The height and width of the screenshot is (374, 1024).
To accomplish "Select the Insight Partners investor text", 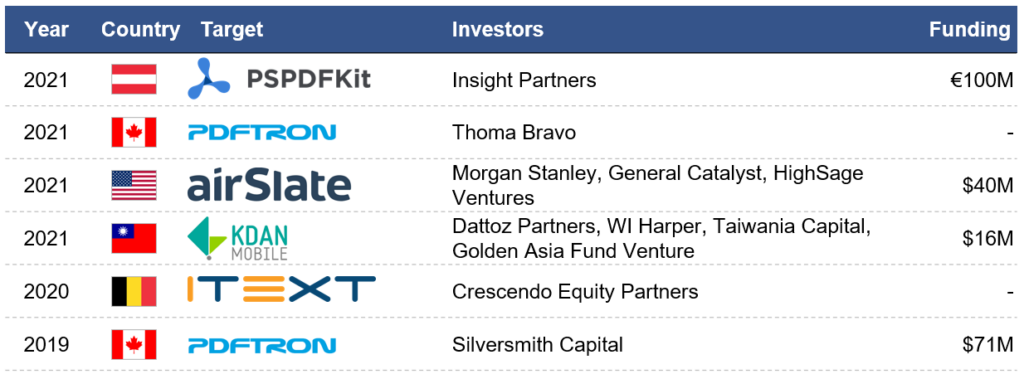I will [524, 80].
